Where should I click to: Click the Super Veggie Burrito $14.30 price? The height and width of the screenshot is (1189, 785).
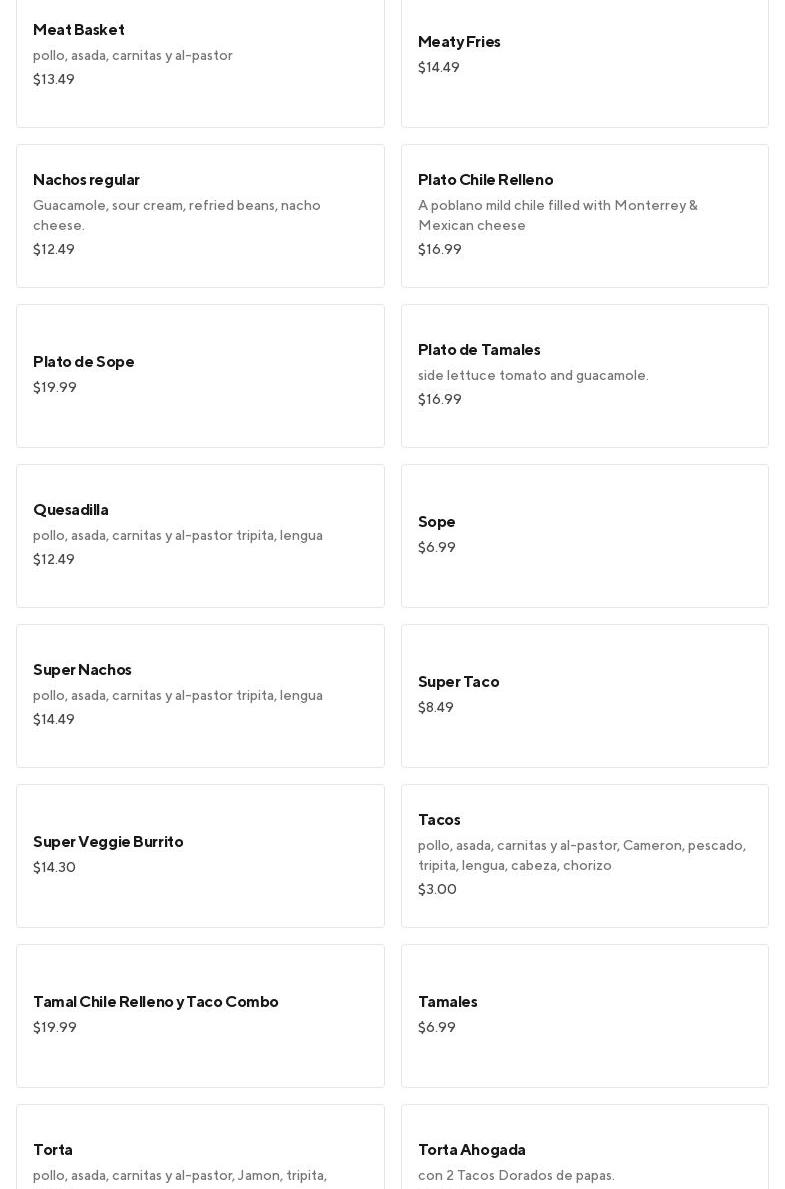pyautogui.click(x=55, y=868)
